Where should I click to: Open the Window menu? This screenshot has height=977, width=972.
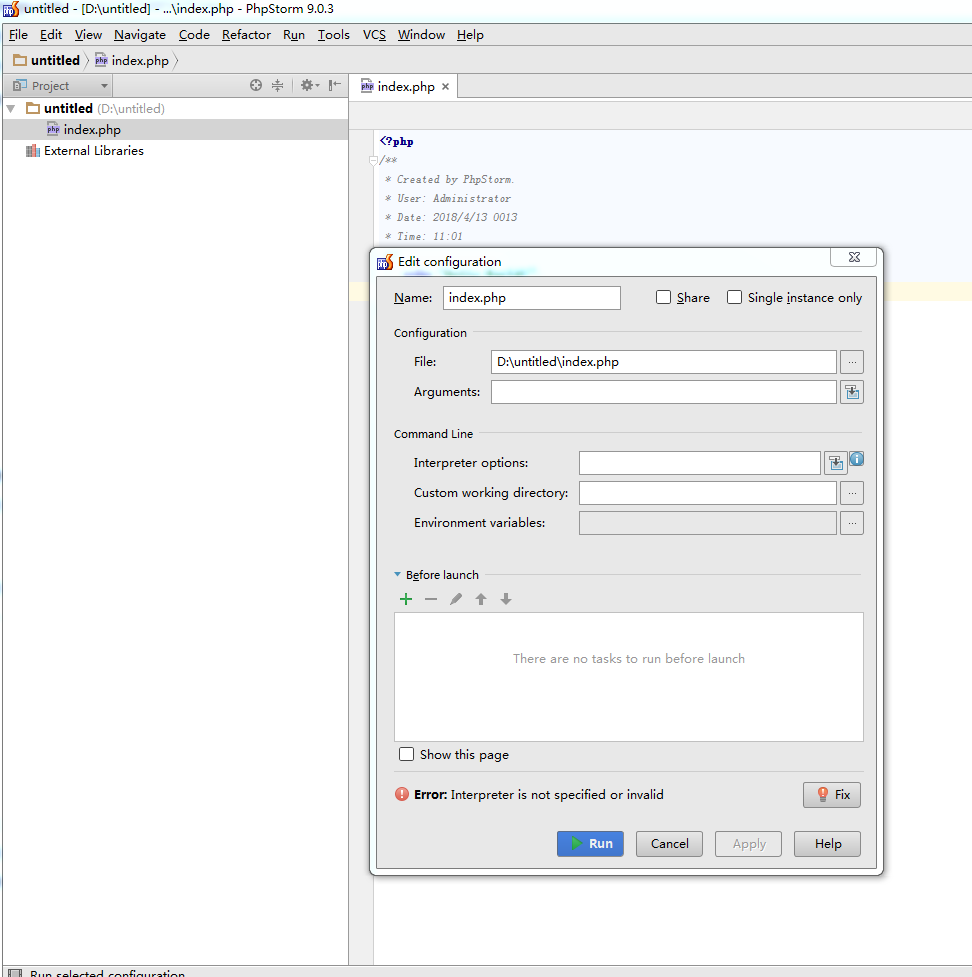tap(421, 35)
